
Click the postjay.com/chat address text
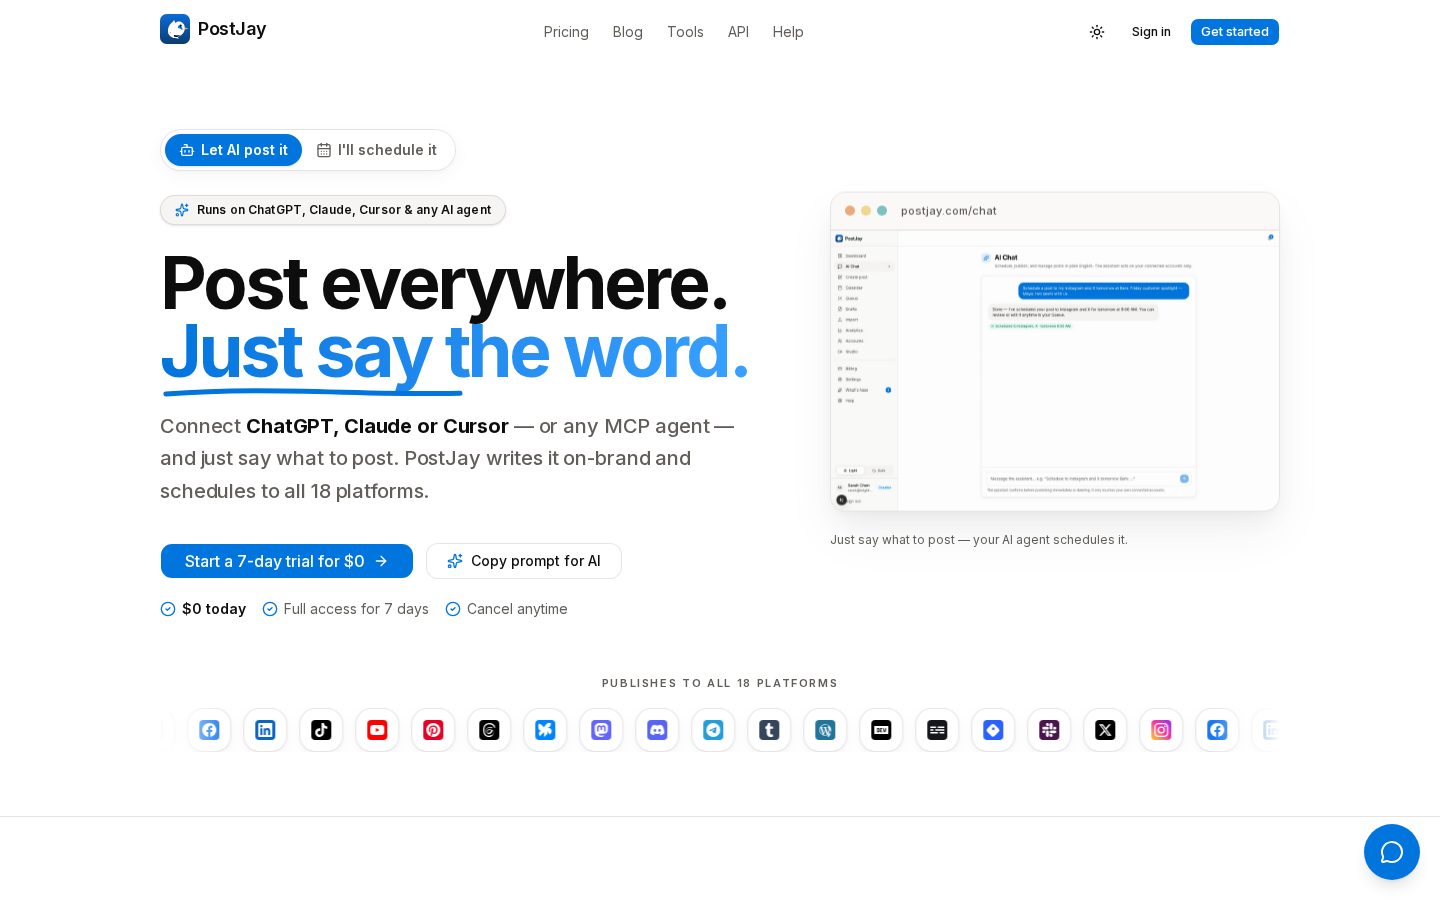click(x=949, y=211)
